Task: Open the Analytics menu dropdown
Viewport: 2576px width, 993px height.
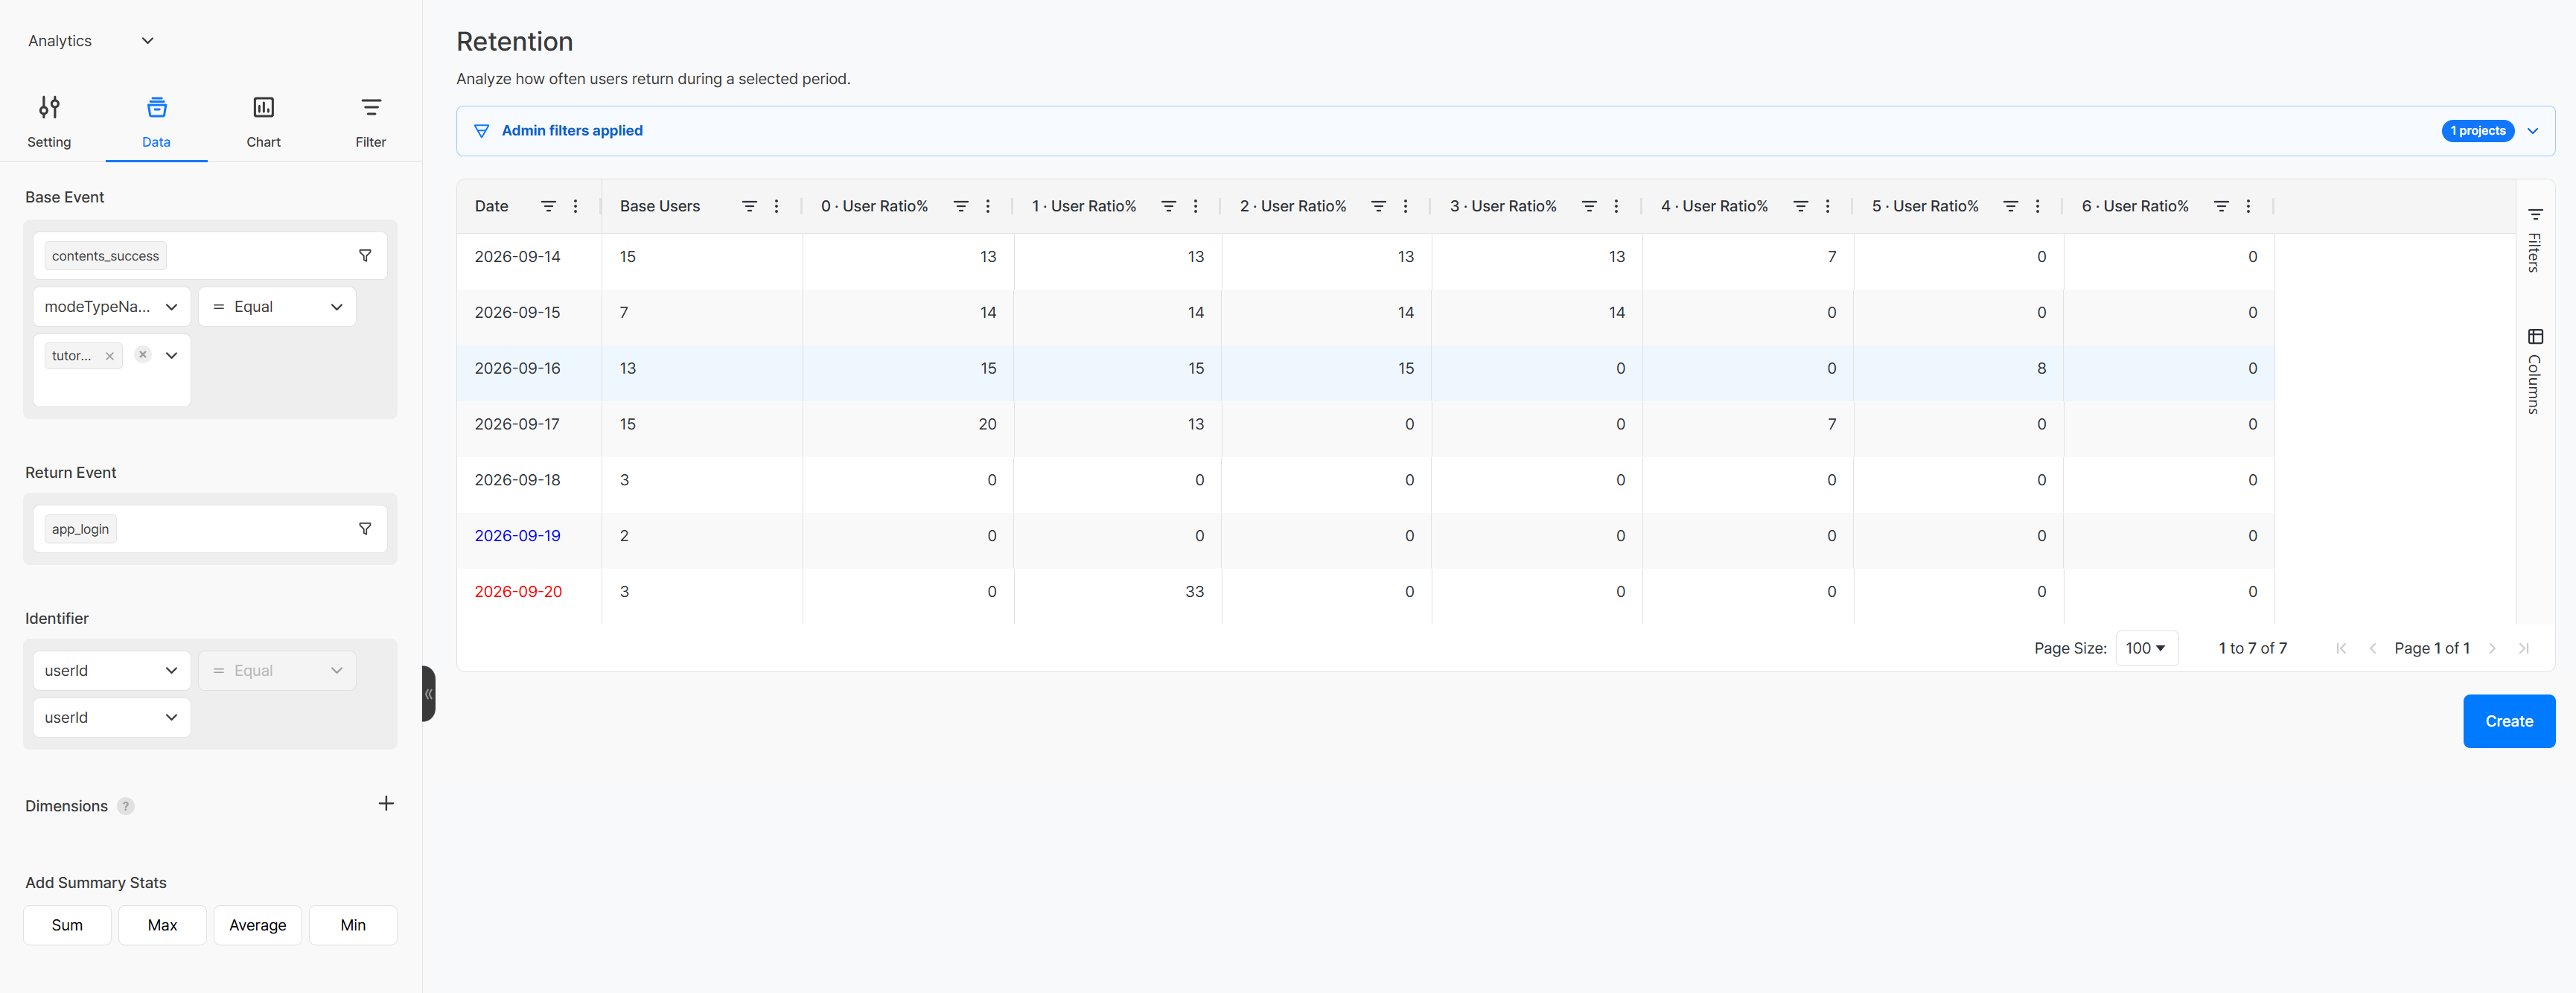Action: (x=90, y=41)
